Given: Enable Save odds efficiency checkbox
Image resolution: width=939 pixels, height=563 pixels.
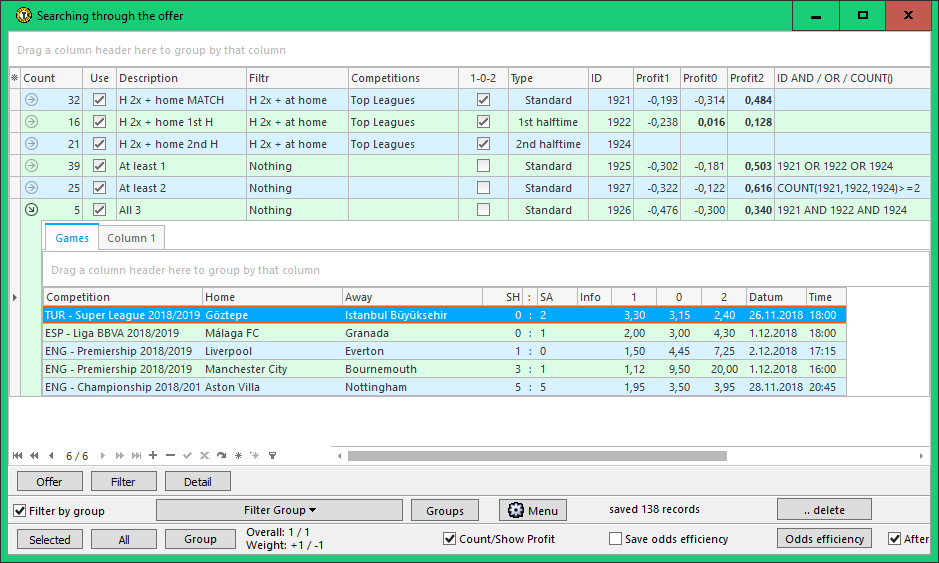Looking at the screenshot, I should point(615,539).
